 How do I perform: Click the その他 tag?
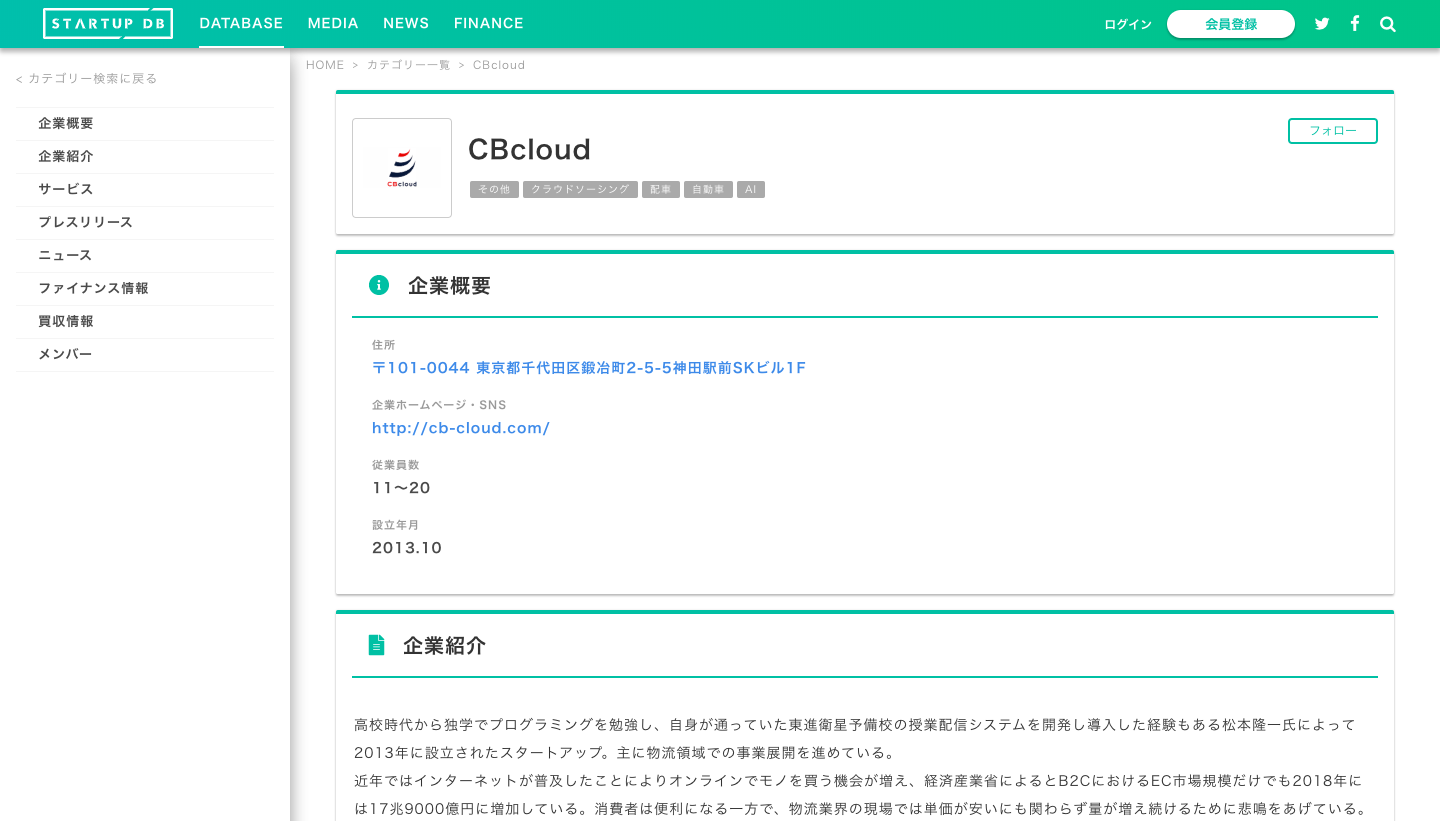pos(494,189)
